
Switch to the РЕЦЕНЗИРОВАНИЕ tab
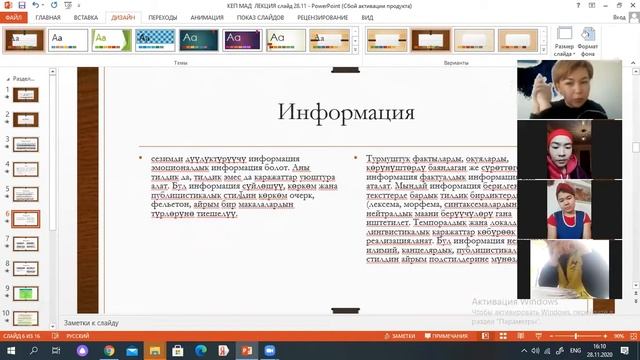coord(322,18)
